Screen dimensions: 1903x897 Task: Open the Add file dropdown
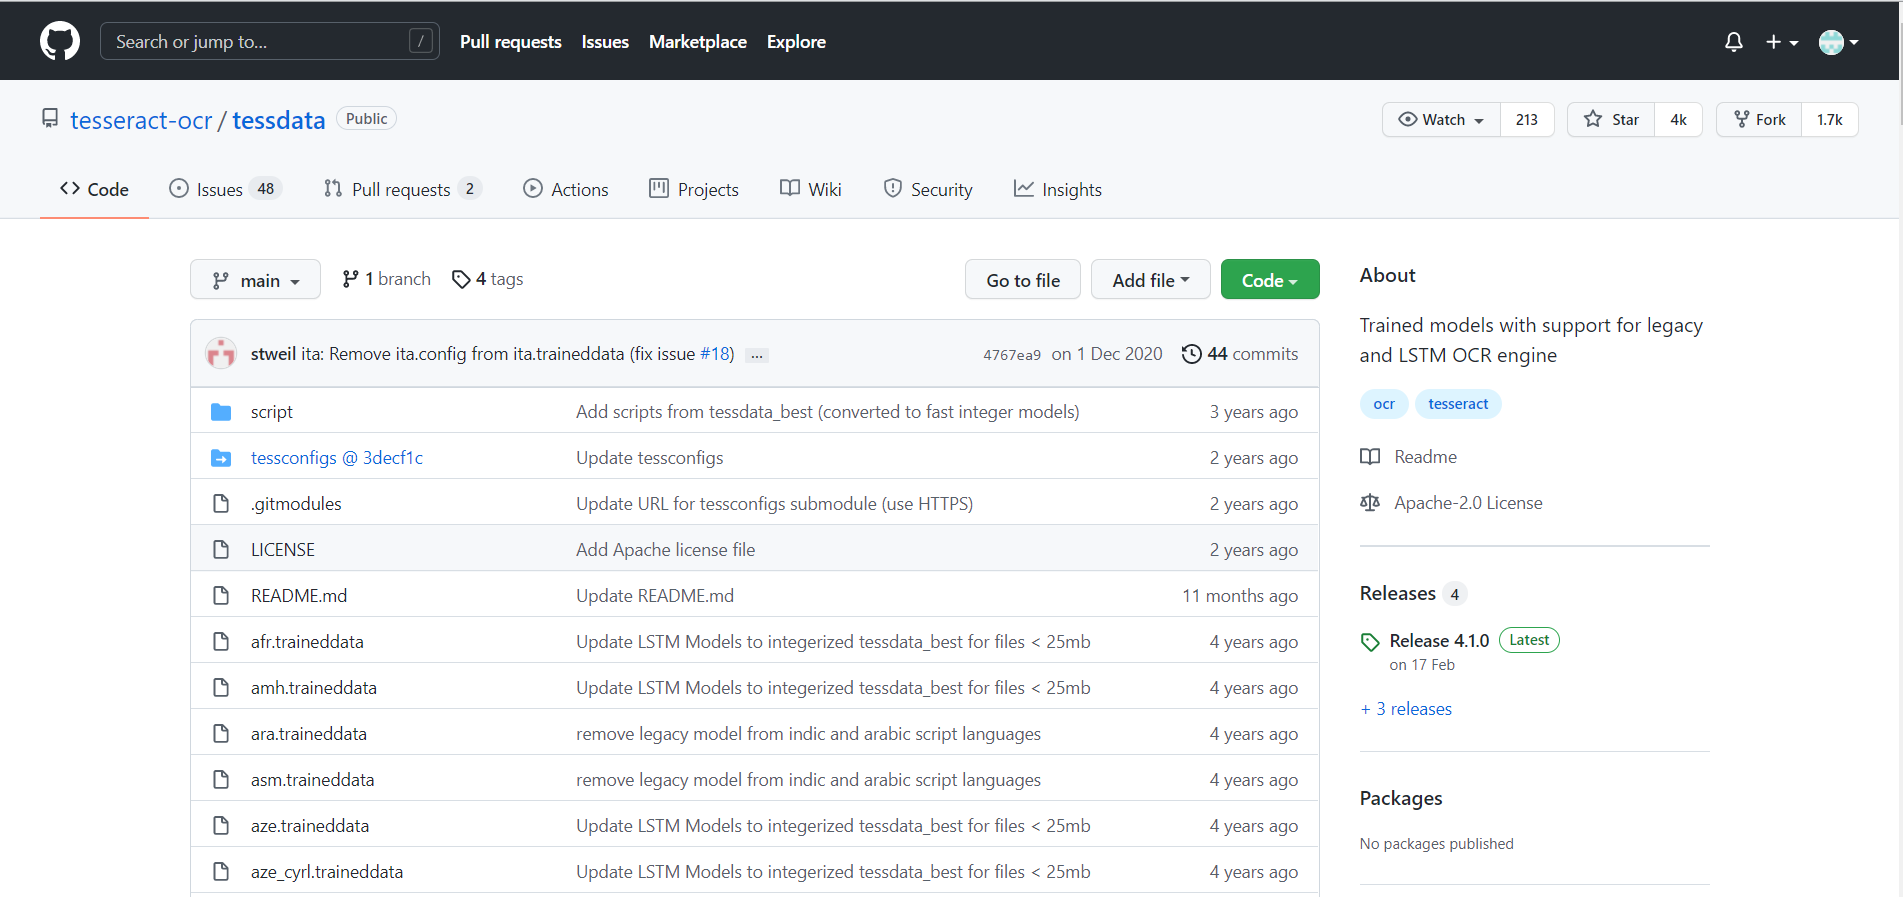[x=1150, y=279]
